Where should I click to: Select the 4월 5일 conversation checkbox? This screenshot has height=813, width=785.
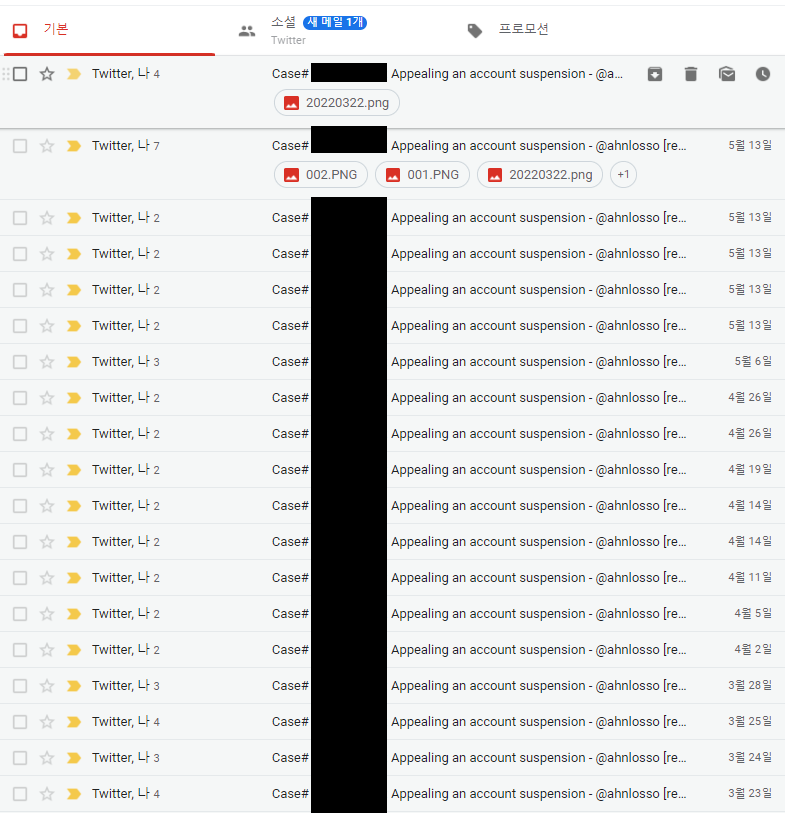click(x=20, y=614)
